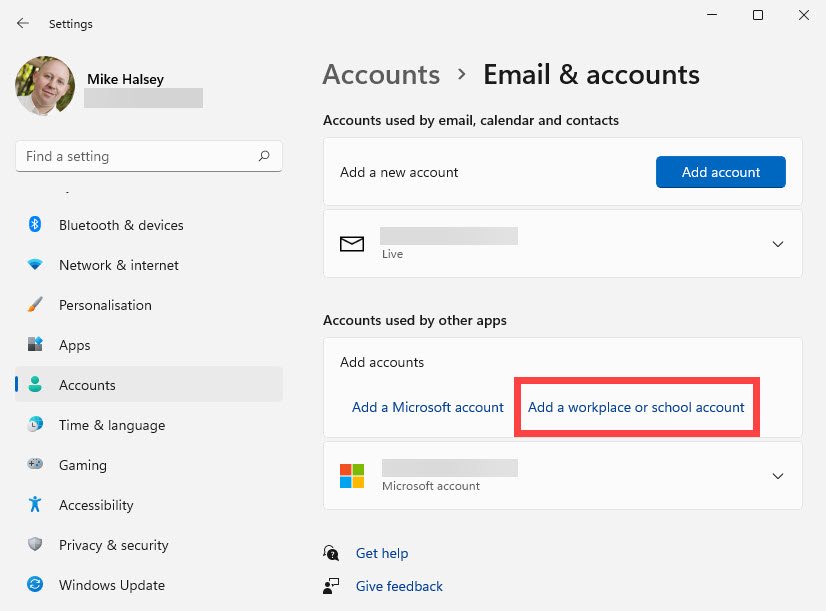The image size is (826, 611).
Task: Focus the Find a setting search box
Action: [149, 156]
